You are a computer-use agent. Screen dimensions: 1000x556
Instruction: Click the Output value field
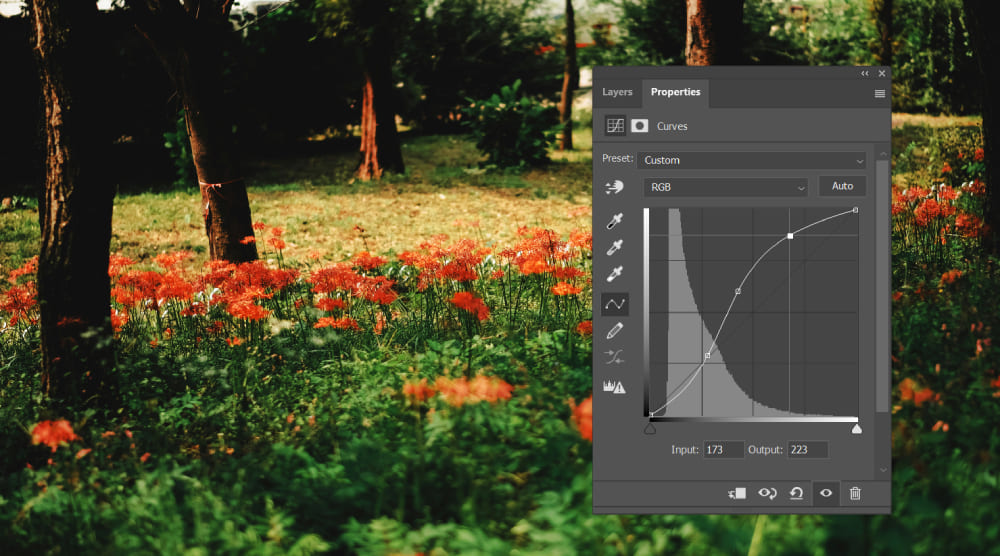click(x=807, y=450)
